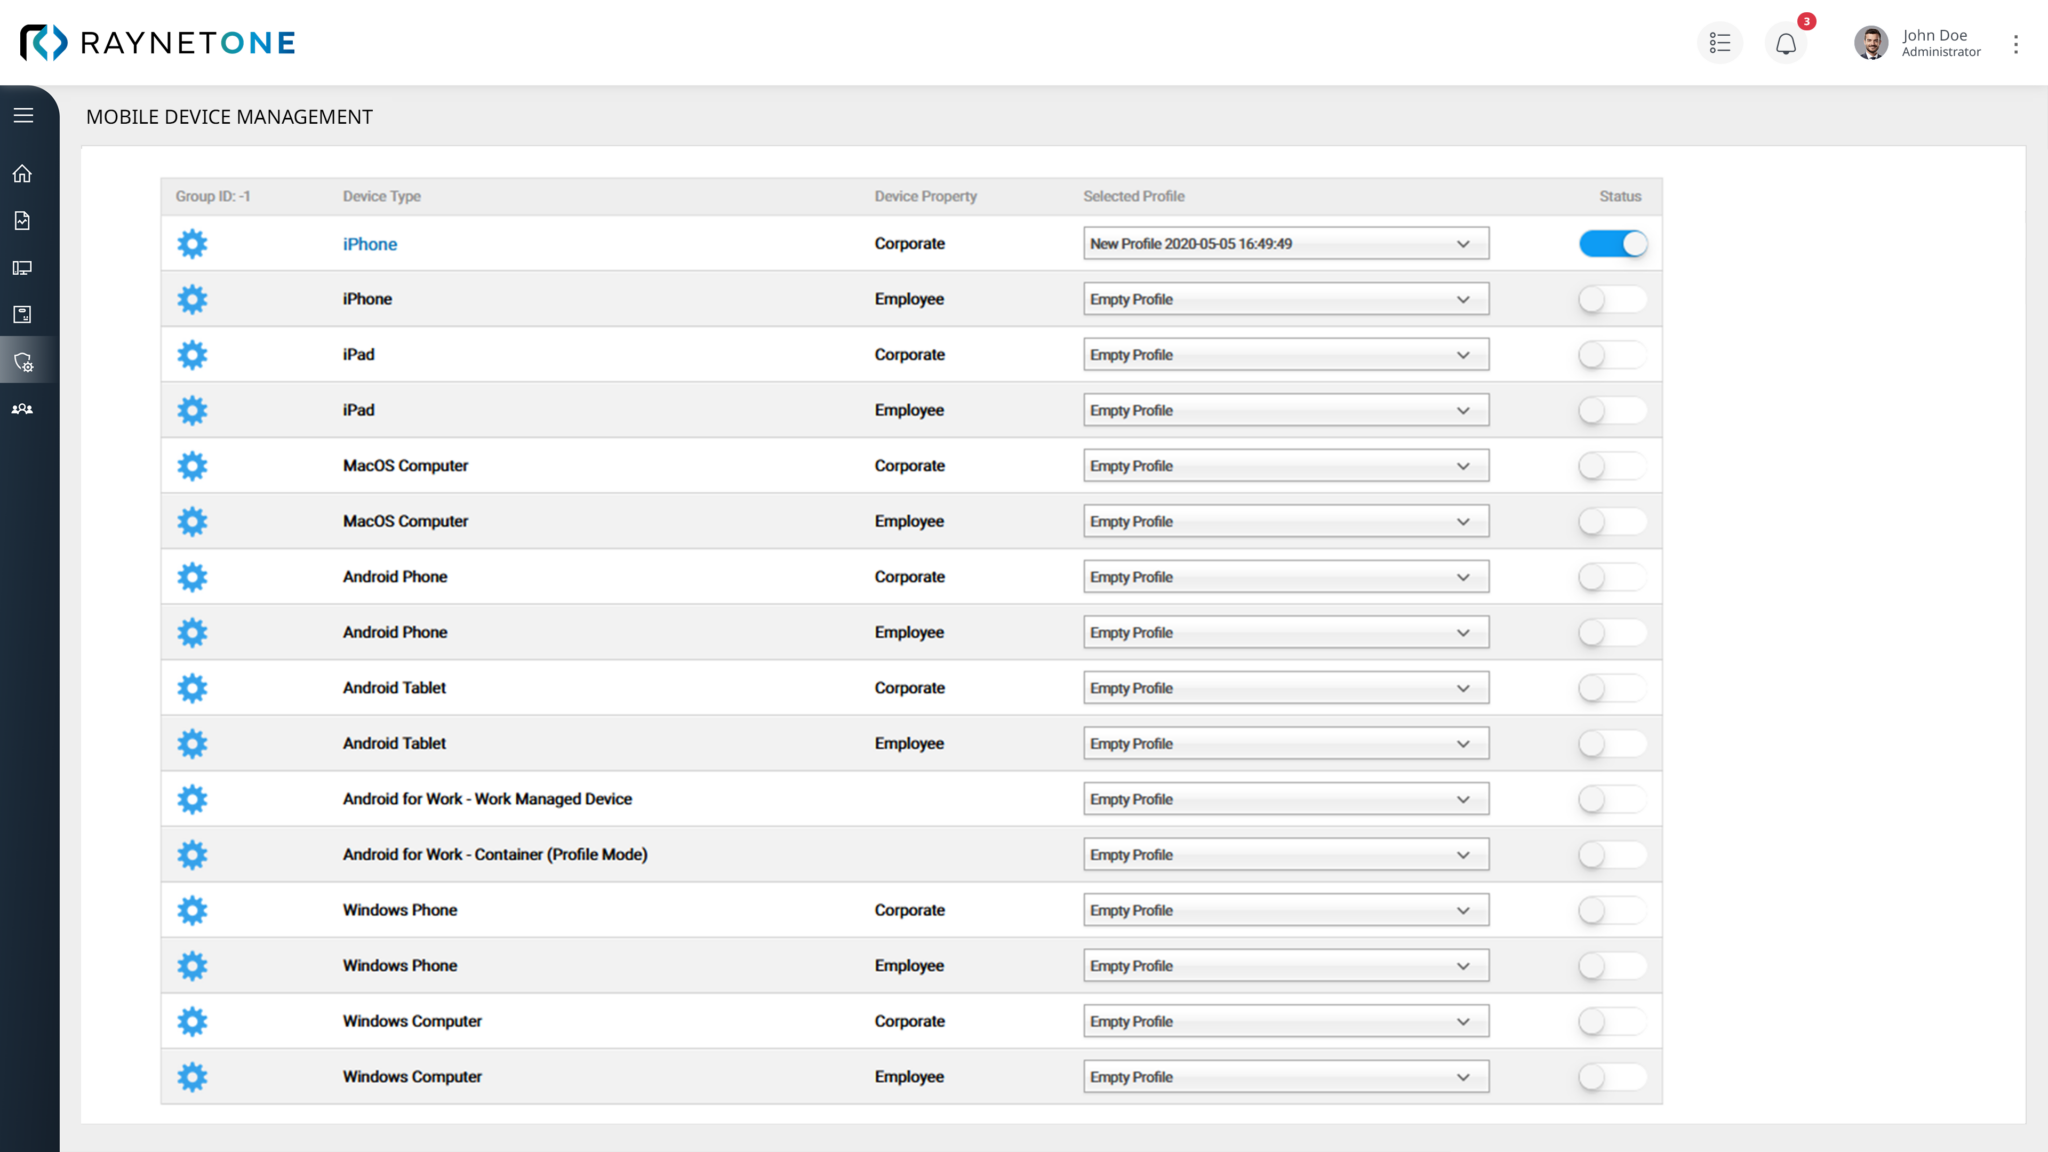Open profile dropdown for iPhone Employee

tap(1286, 299)
